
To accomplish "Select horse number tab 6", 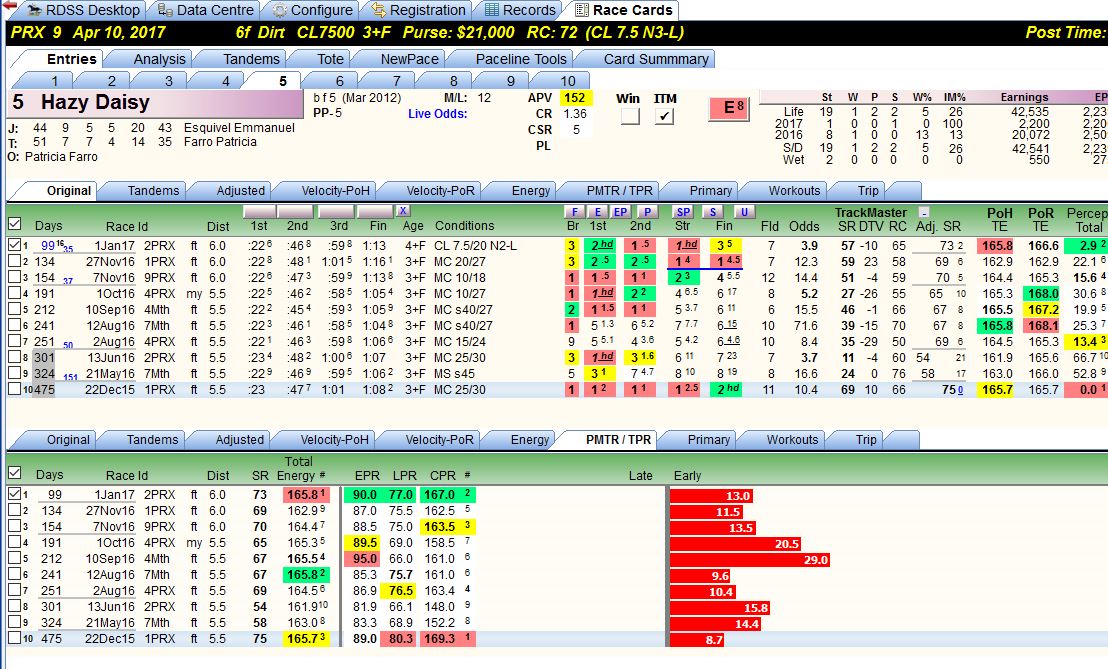I will (339, 81).
